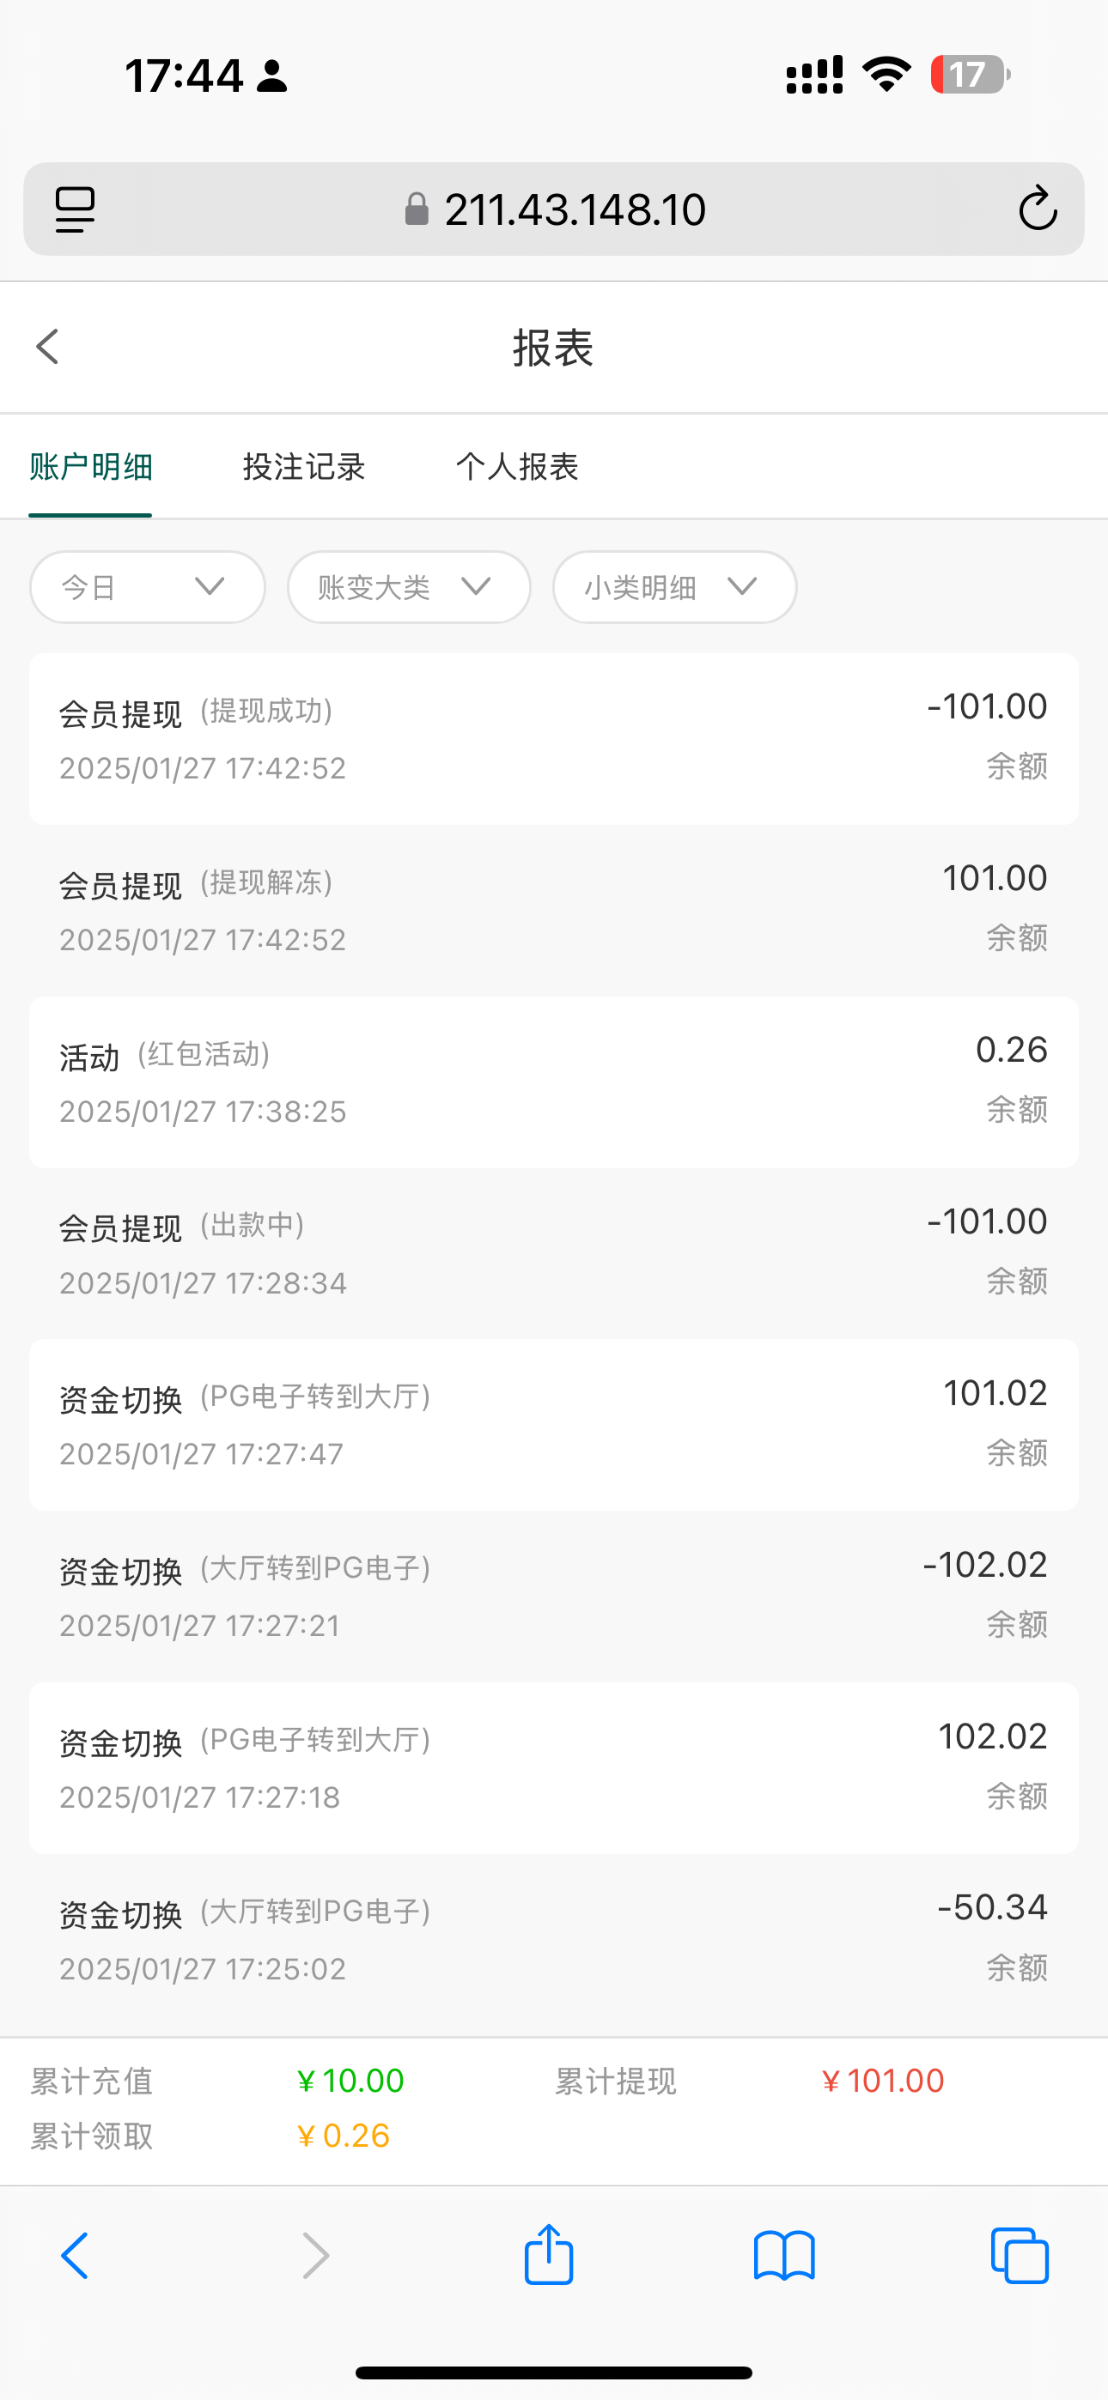Screen dimensions: 1108x2400
Task: Open the -50.34 大厅转到PG电子 transfer record
Action: pyautogui.click(x=553, y=1939)
